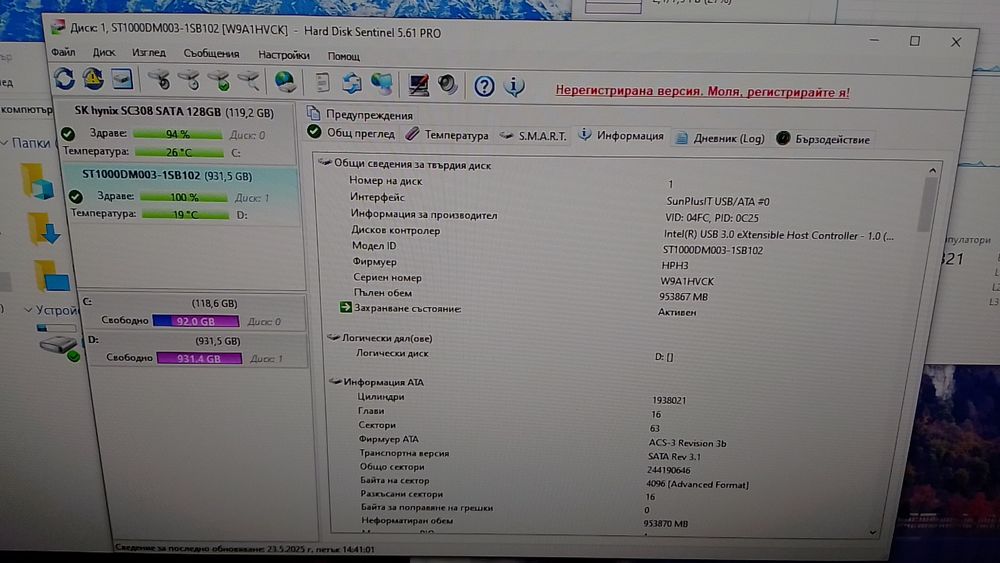Image resolution: width=1000 pixels, height=563 pixels.
Task: Start extended self-test via disk-with-clock icon
Action: click(x=189, y=80)
